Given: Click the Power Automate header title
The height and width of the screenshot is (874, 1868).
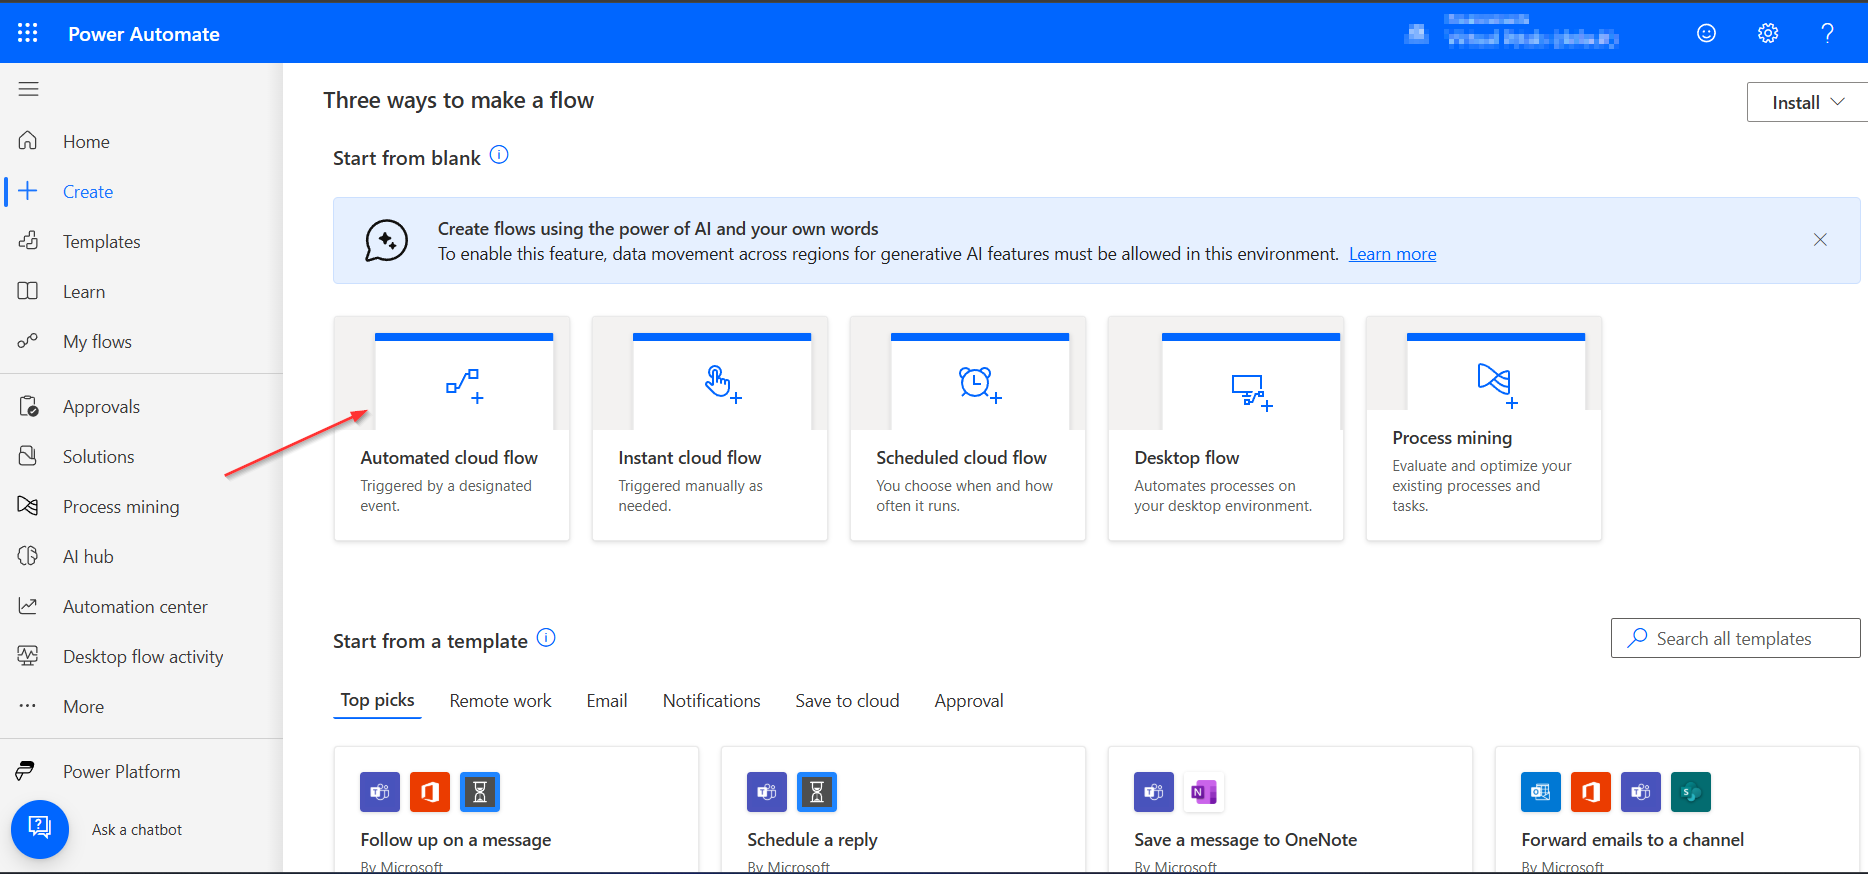Looking at the screenshot, I should 144,34.
